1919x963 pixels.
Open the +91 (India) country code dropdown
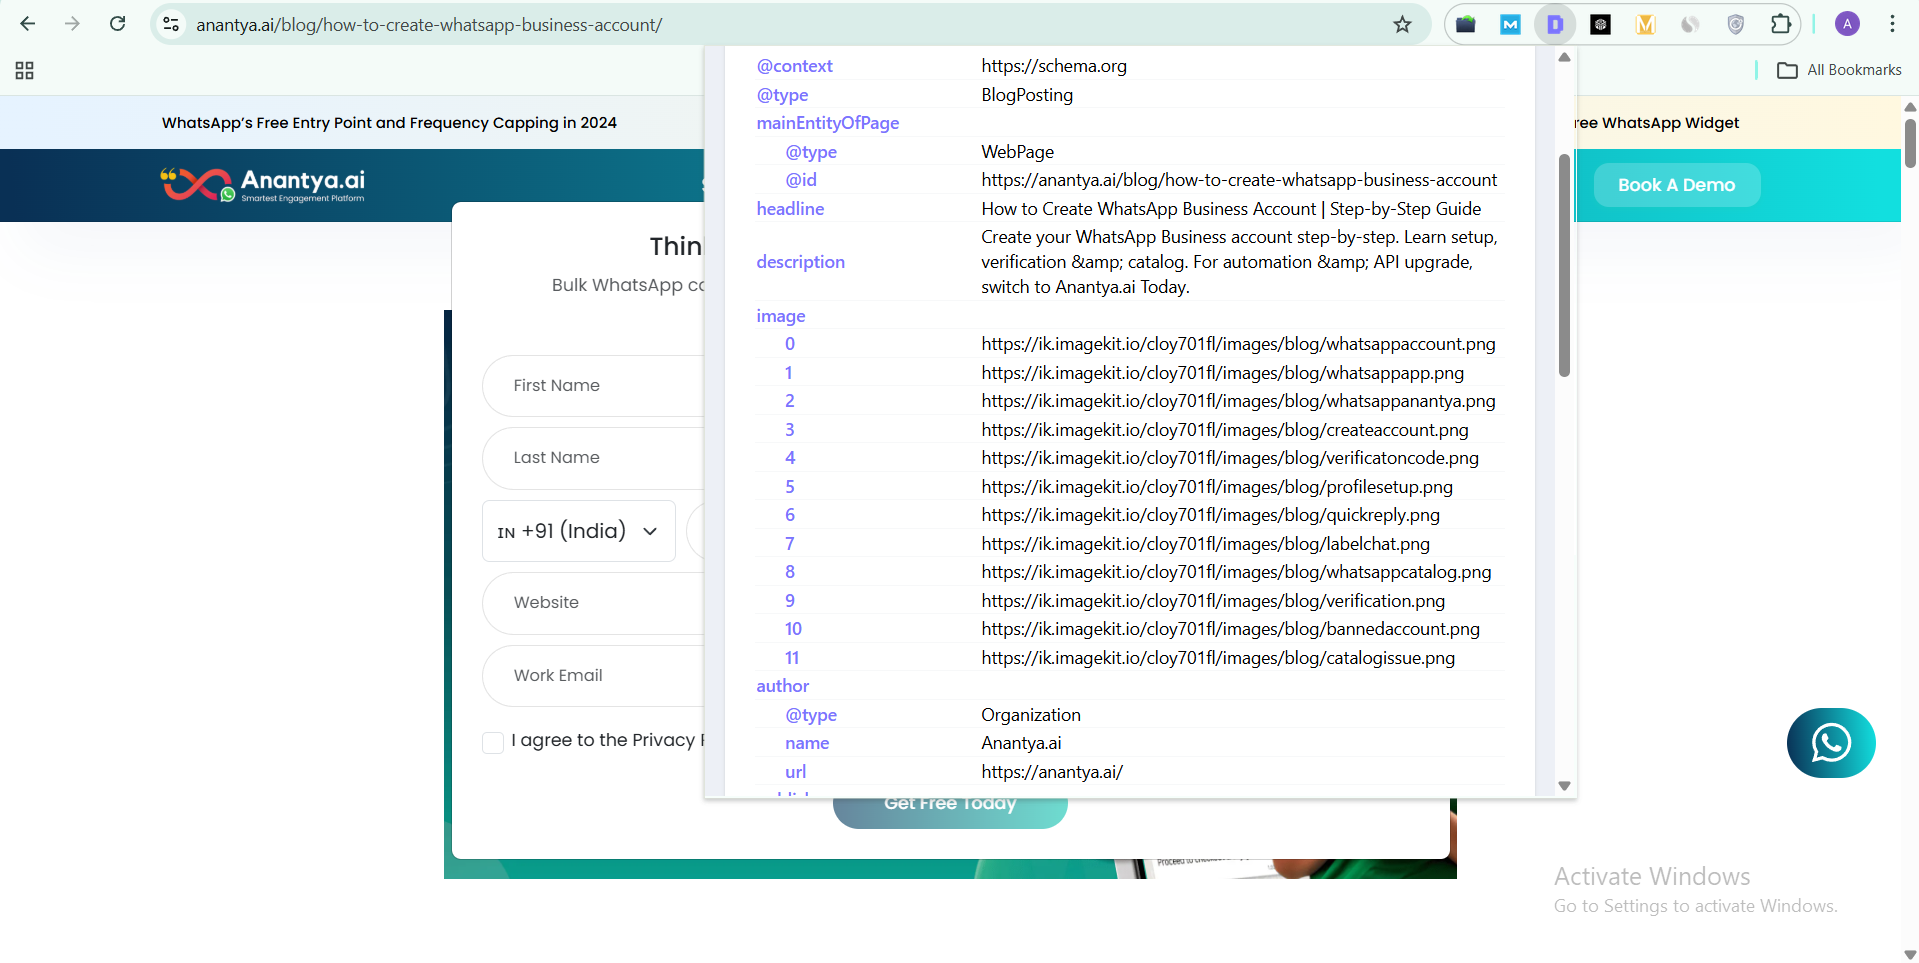pyautogui.click(x=578, y=531)
